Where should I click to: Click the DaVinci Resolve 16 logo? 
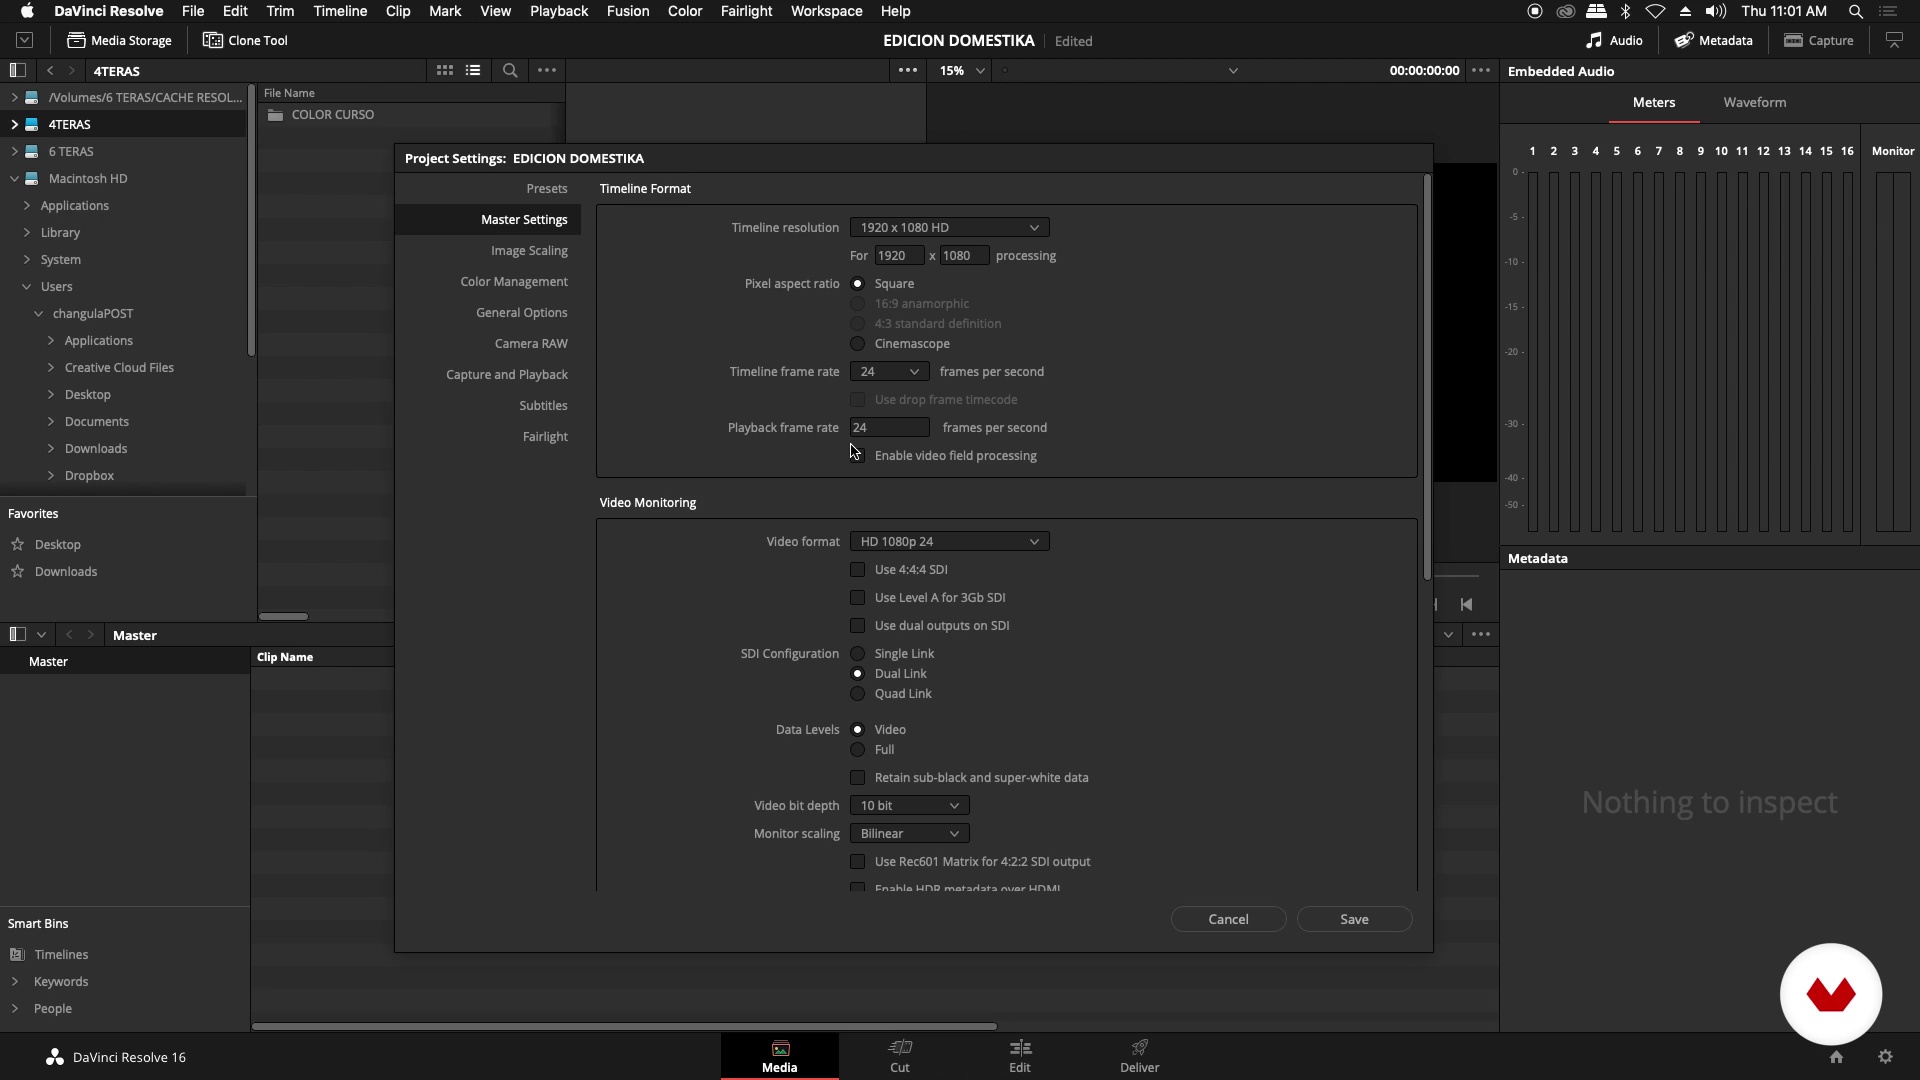point(55,1057)
